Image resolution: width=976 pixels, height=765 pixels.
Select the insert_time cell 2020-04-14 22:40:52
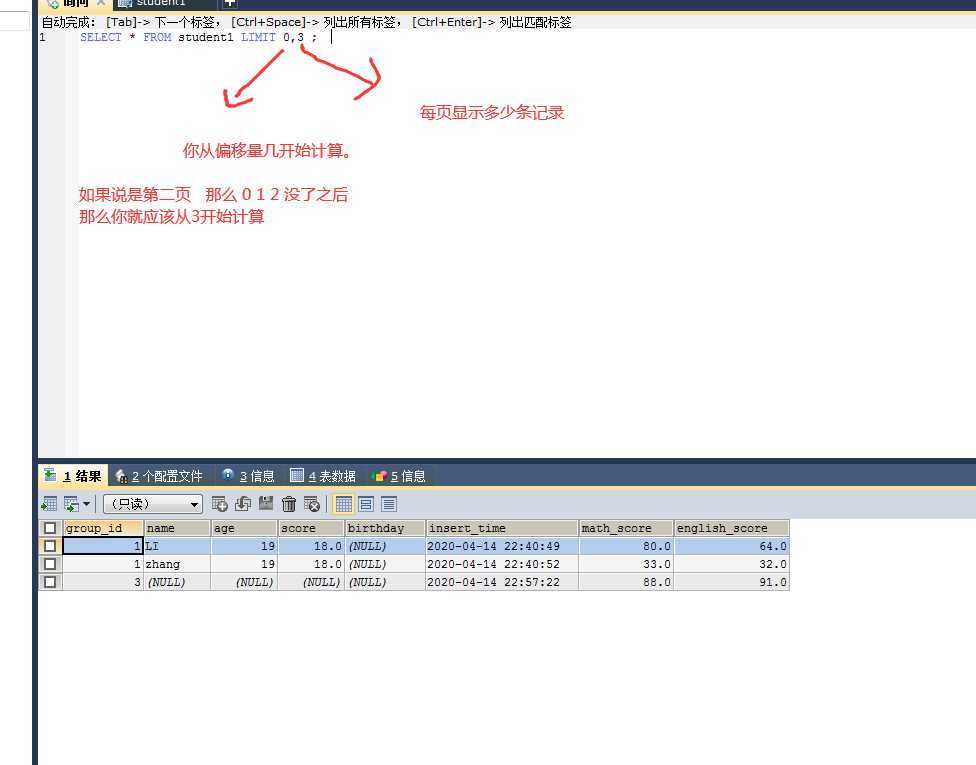pyautogui.click(x=502, y=564)
